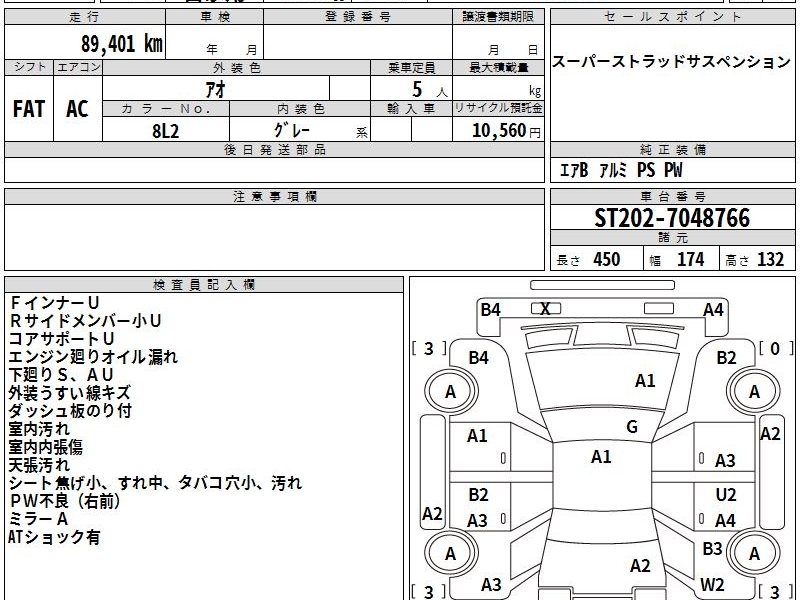This screenshot has width=800, height=600.
Task: Click the 諸元 header
Action: coord(672,238)
